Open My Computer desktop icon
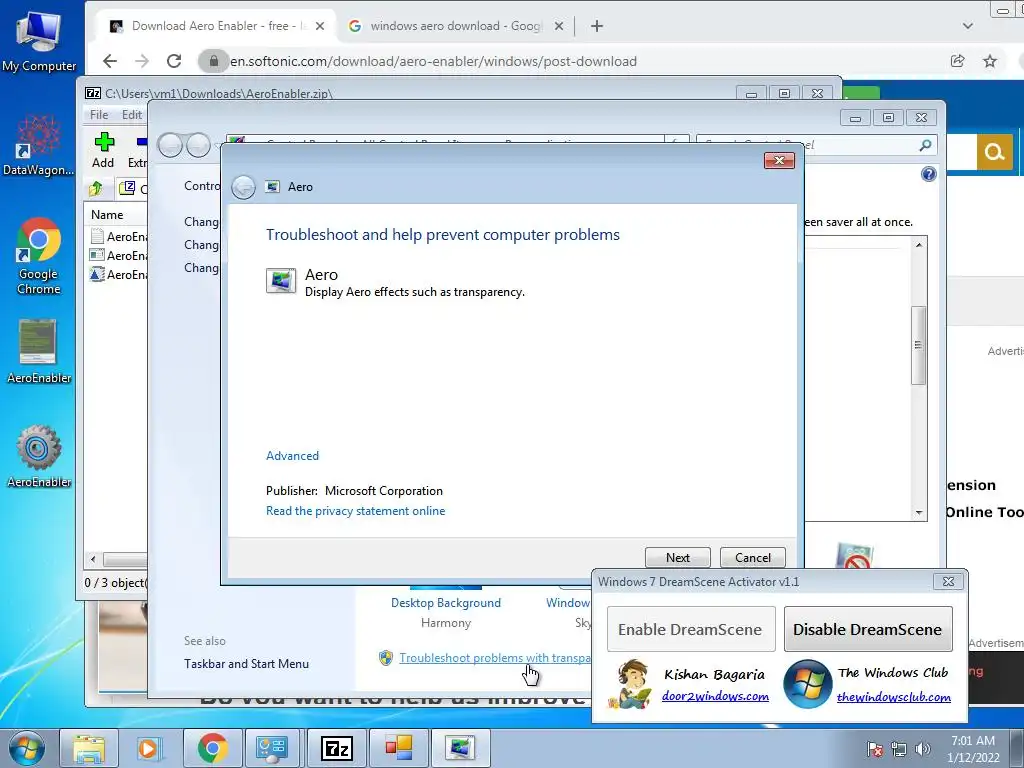The image size is (1024, 768). pos(39,41)
